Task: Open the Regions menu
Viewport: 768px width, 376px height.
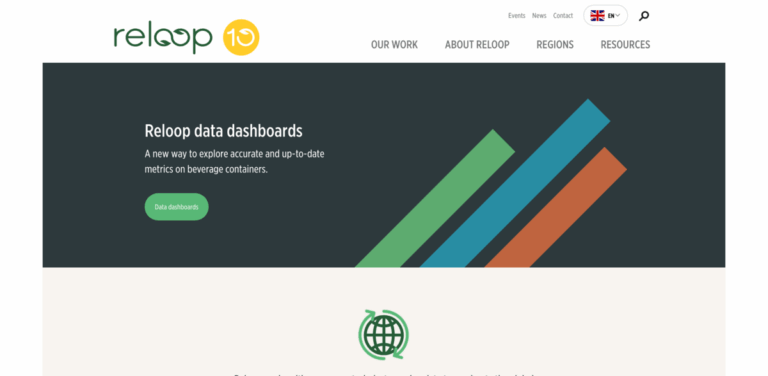Action: click(x=555, y=45)
